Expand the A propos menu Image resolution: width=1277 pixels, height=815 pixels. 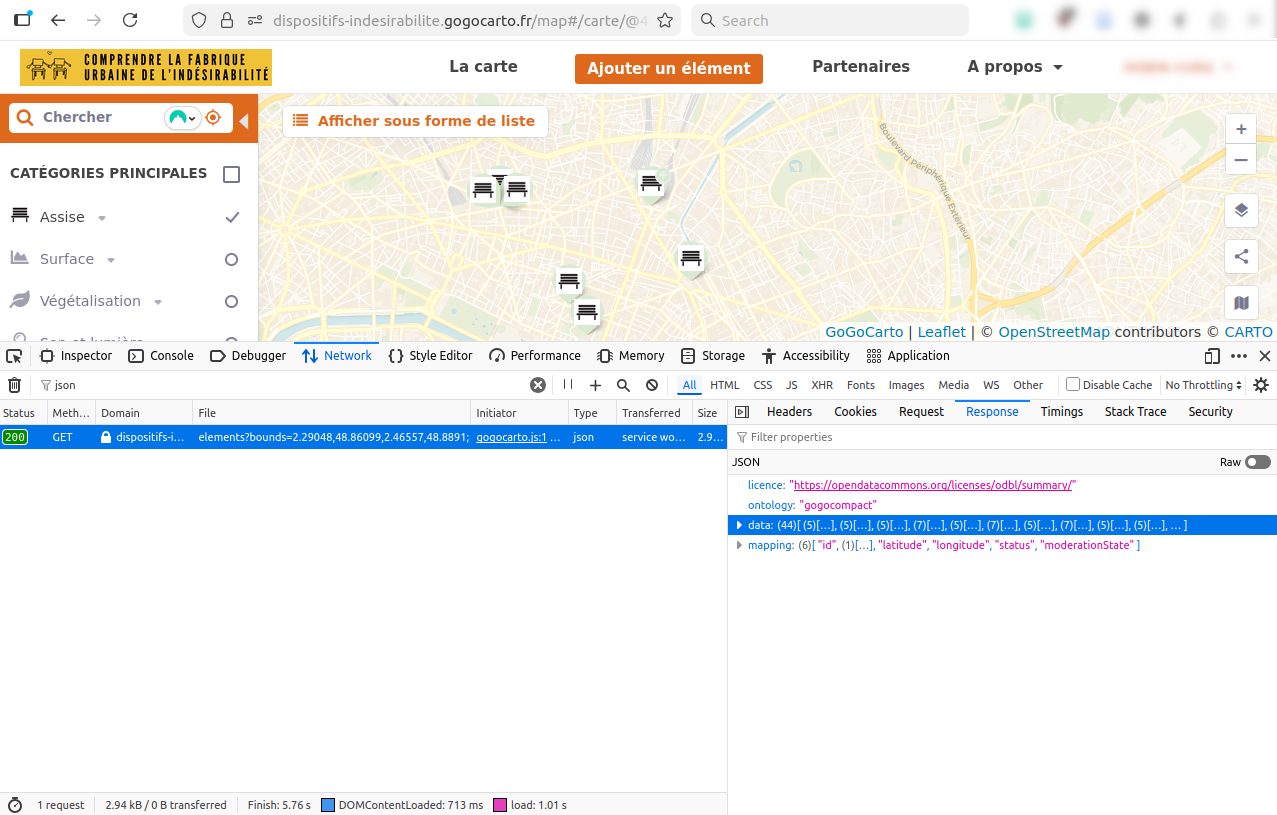[1014, 67]
